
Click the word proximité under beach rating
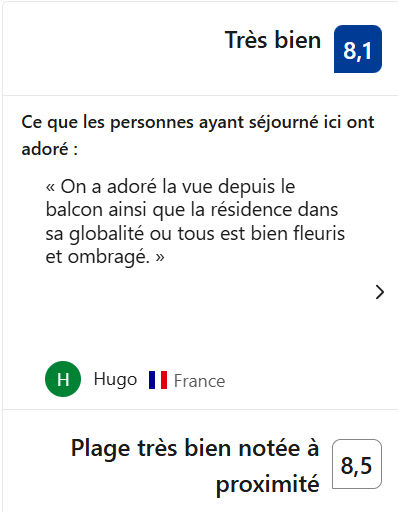(x=268, y=484)
